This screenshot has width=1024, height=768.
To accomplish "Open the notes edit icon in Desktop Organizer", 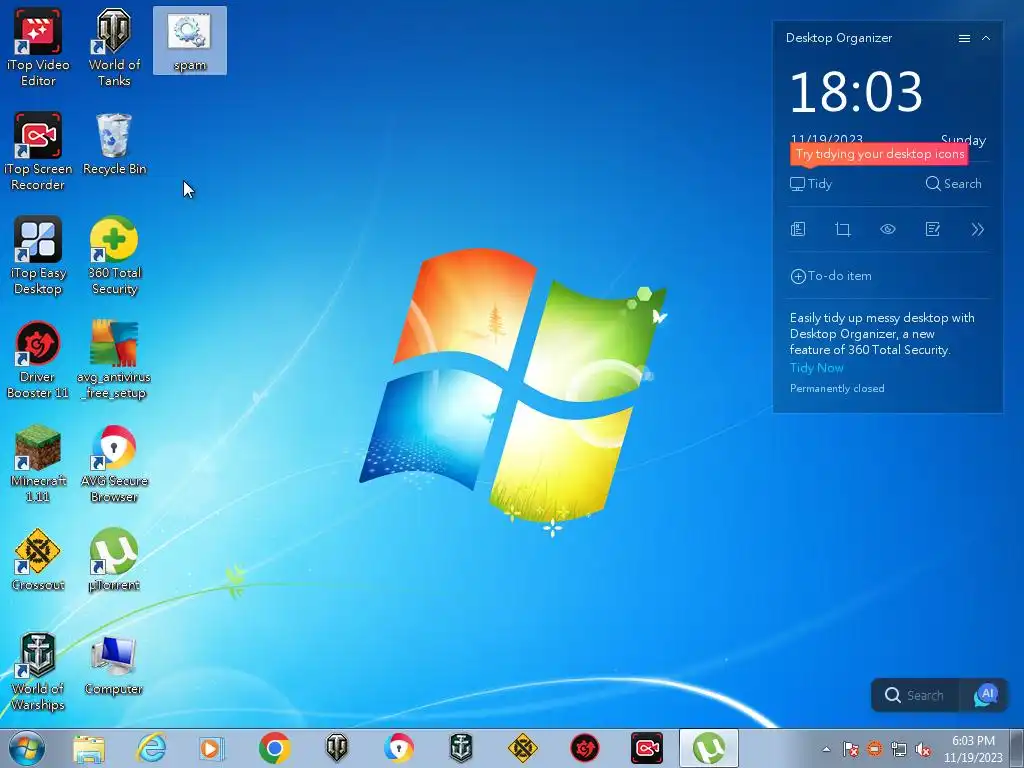I will pyautogui.click(x=933, y=229).
